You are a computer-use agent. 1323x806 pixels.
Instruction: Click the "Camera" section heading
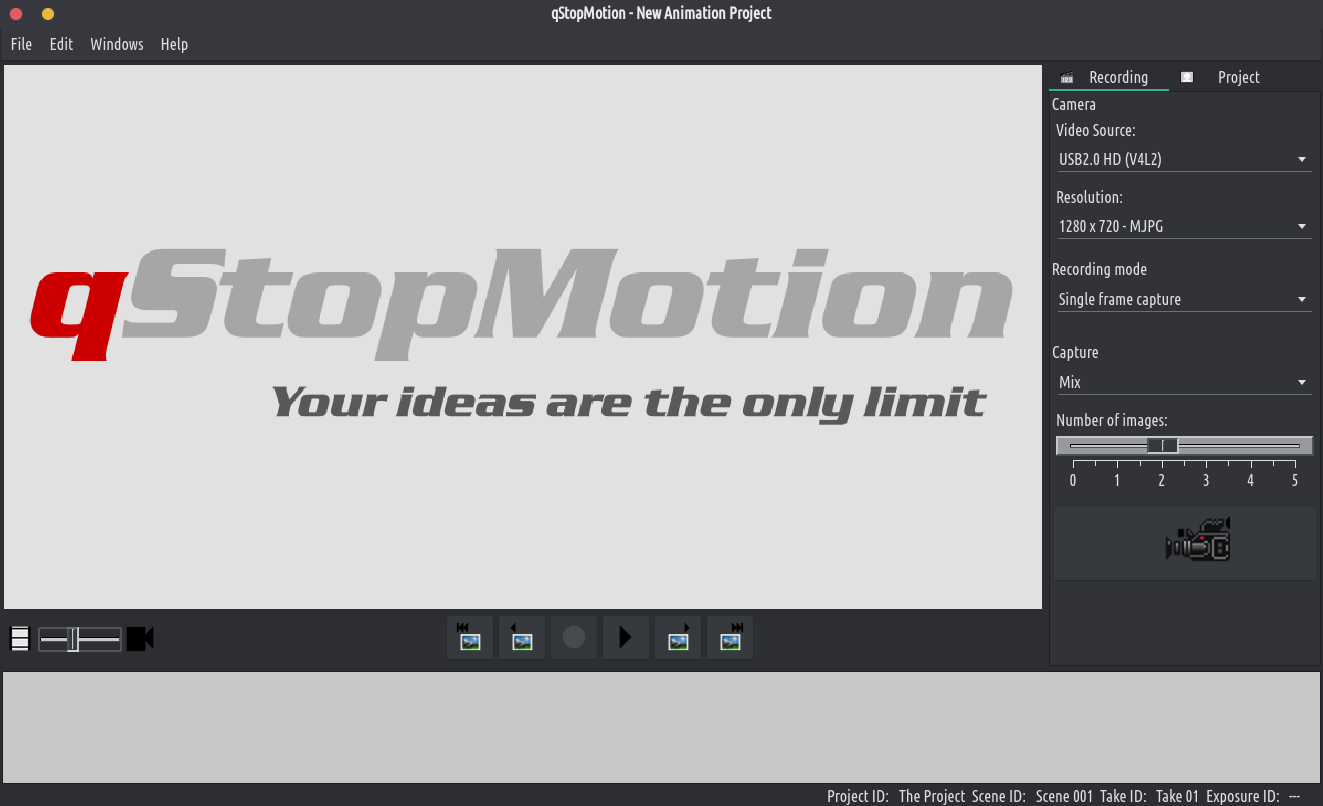[1074, 104]
